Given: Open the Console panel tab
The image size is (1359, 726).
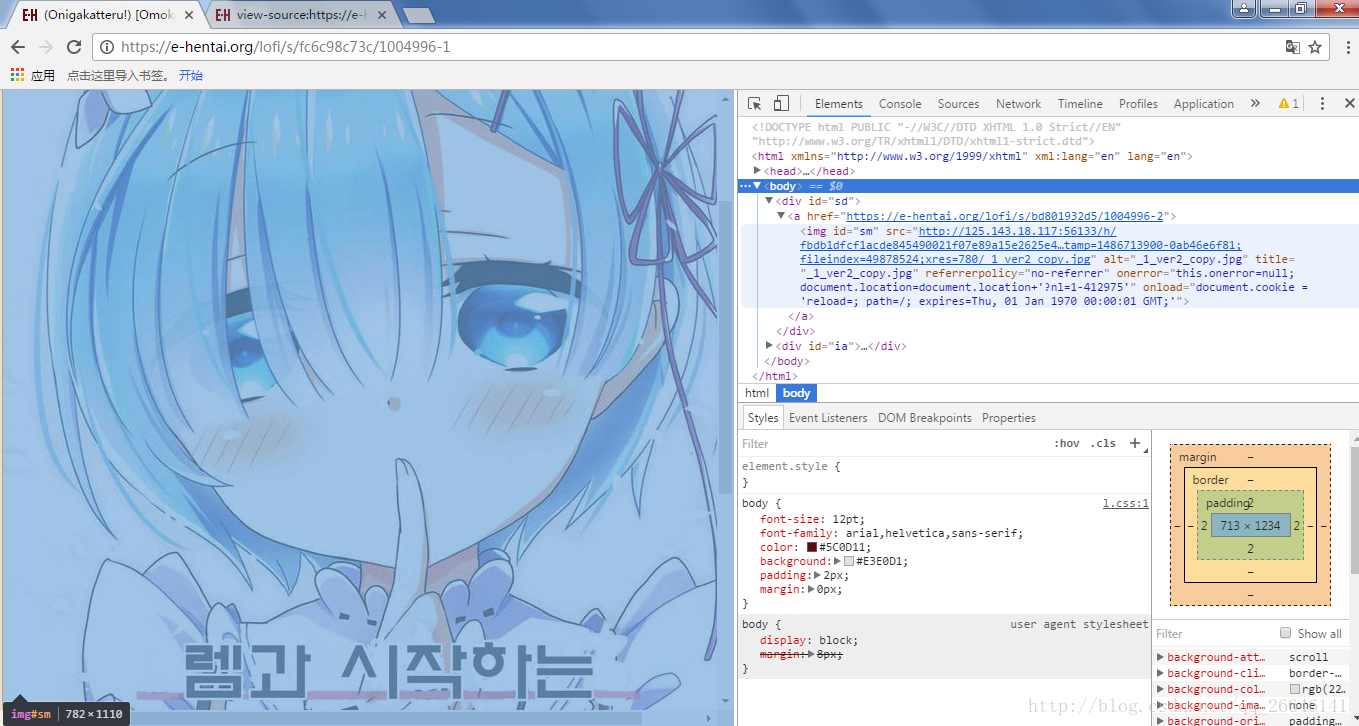Looking at the screenshot, I should [900, 103].
